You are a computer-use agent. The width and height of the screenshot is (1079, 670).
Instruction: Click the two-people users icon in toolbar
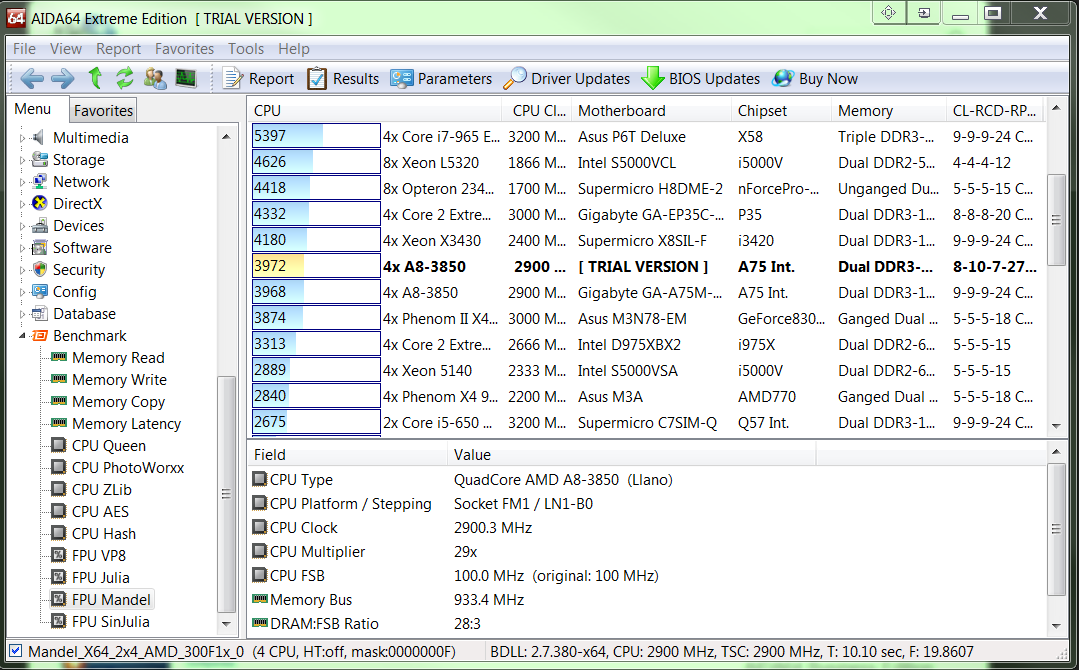(x=155, y=78)
